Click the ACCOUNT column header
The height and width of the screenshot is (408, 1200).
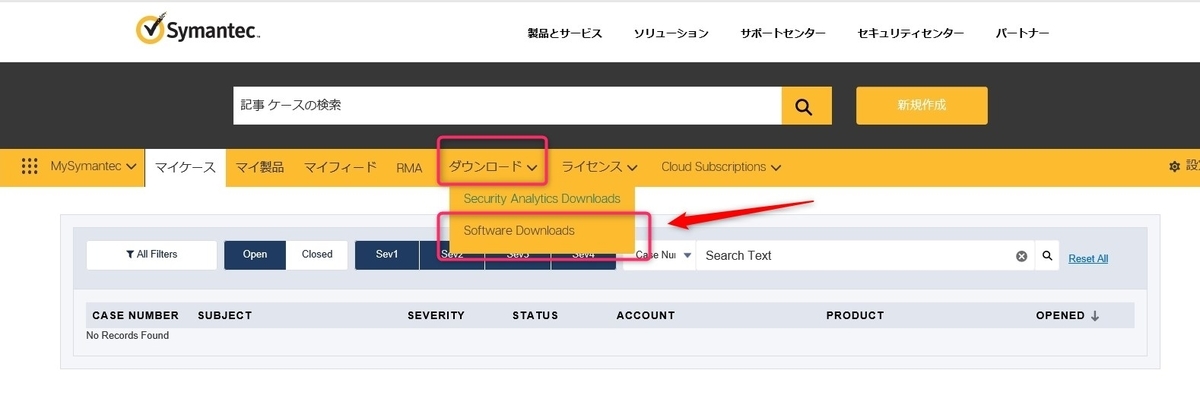click(x=646, y=315)
